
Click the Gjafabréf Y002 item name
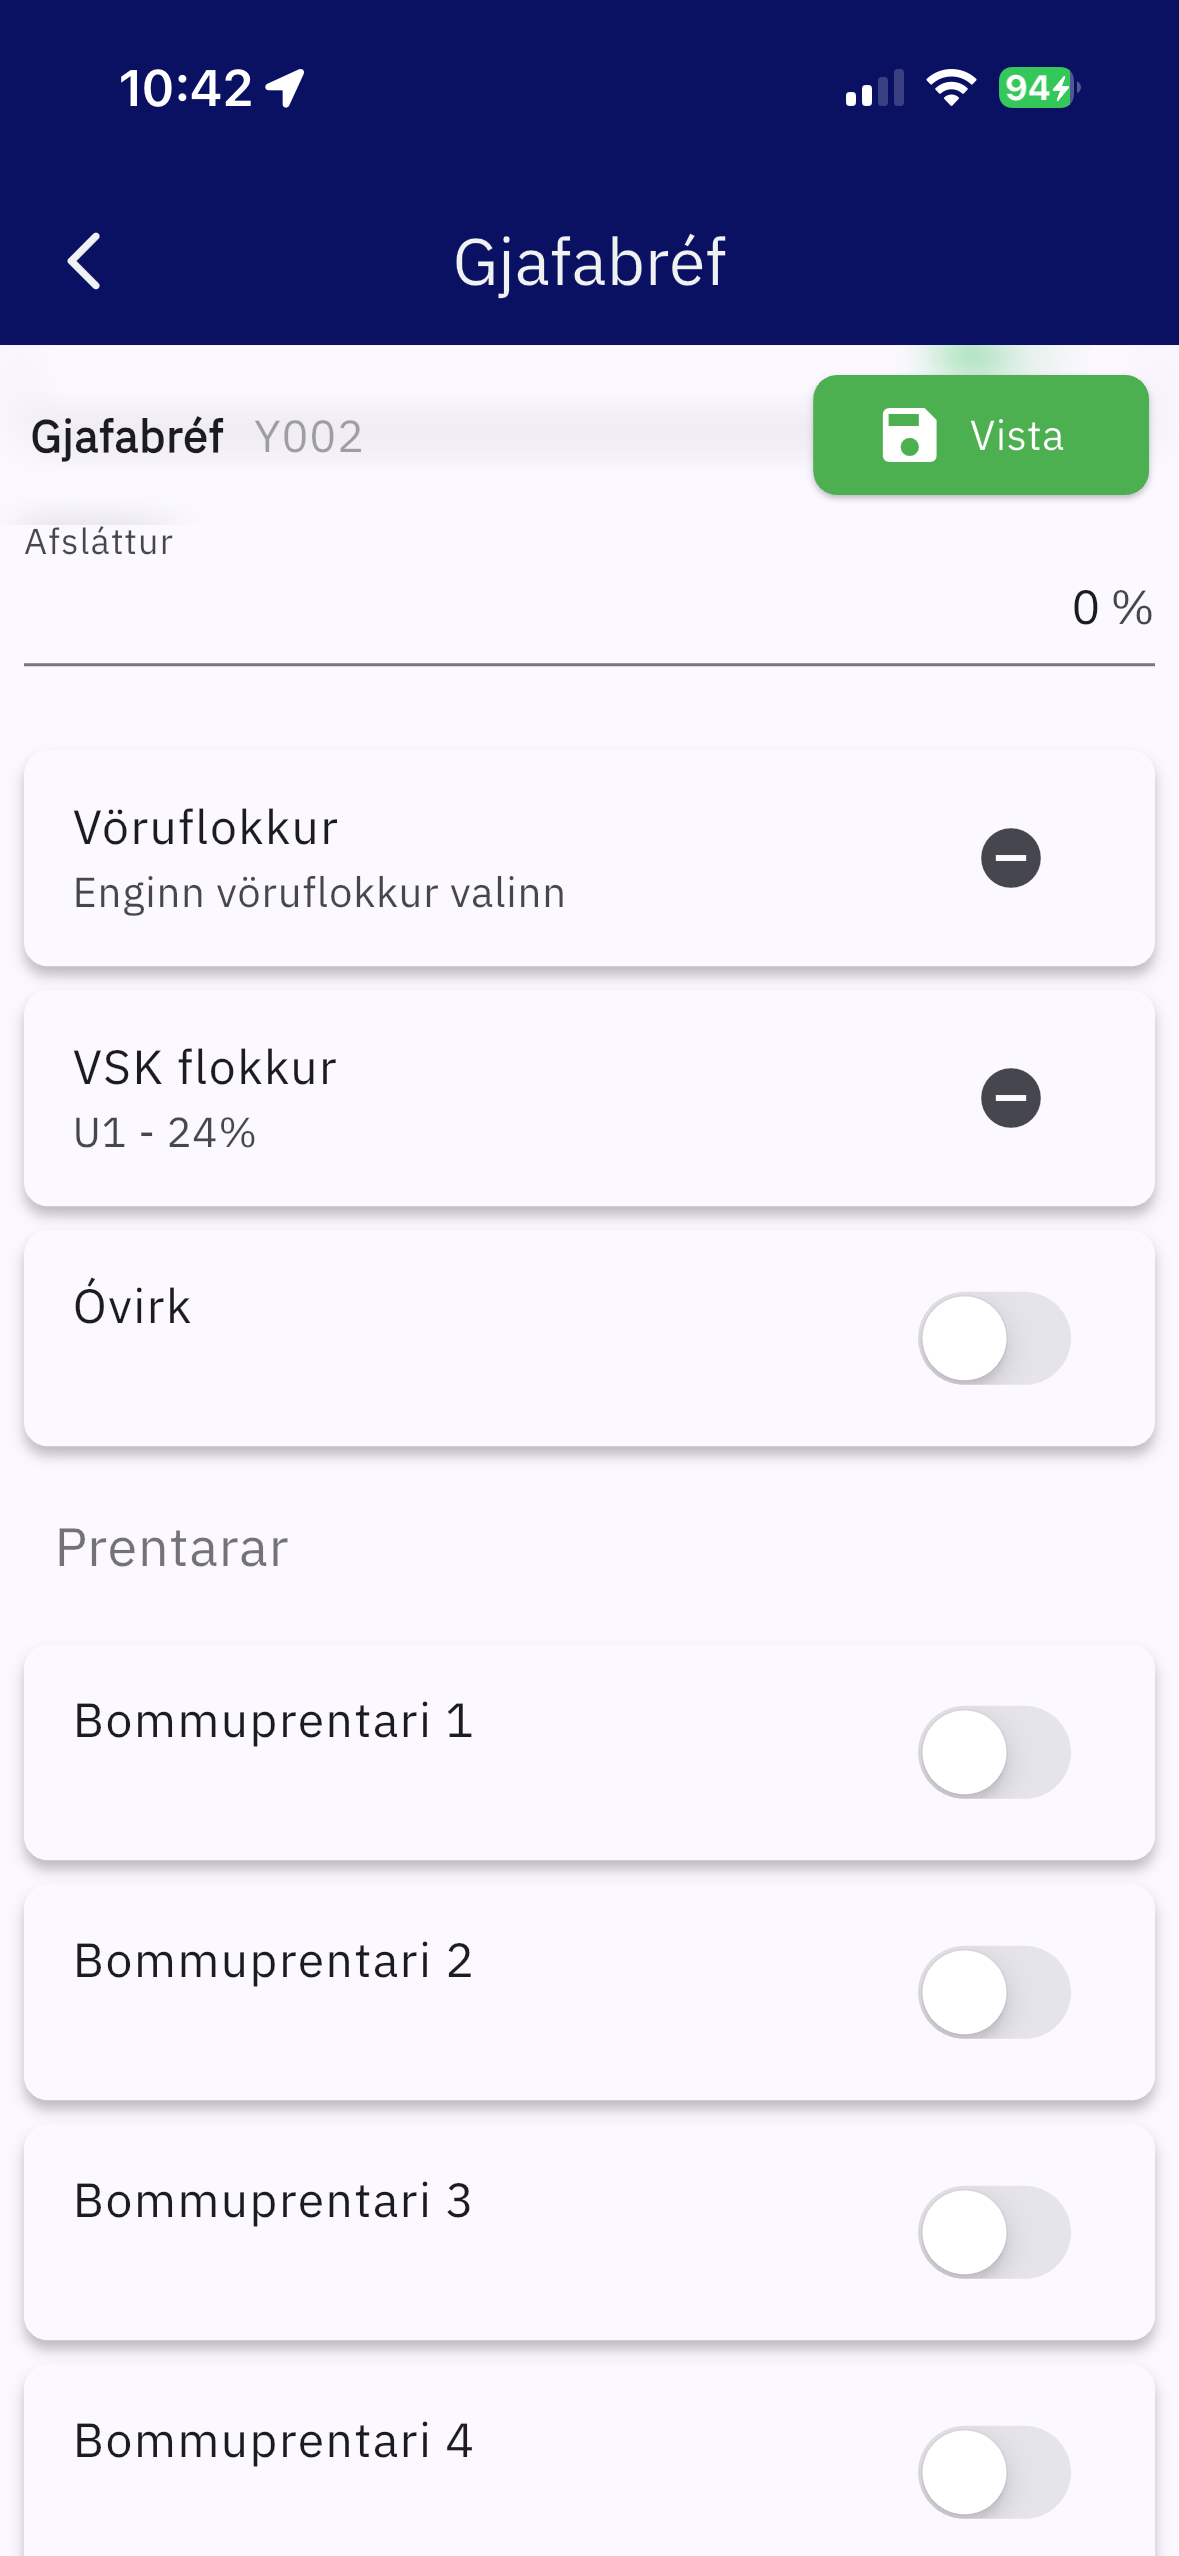(196, 437)
